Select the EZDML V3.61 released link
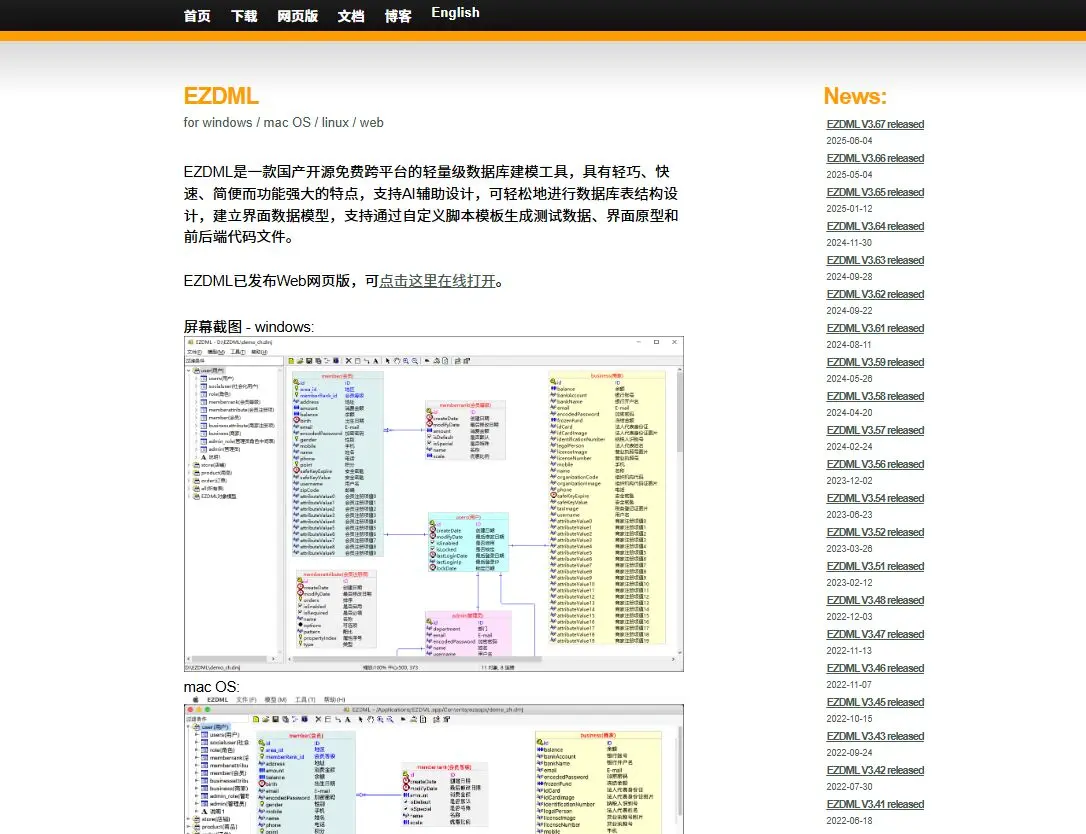The image size is (1086, 834). pos(875,329)
